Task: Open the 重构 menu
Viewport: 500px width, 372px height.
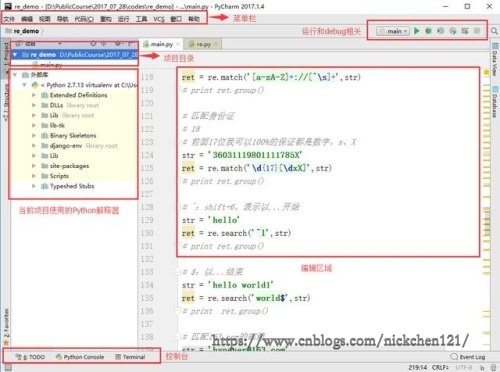Action: (x=106, y=19)
